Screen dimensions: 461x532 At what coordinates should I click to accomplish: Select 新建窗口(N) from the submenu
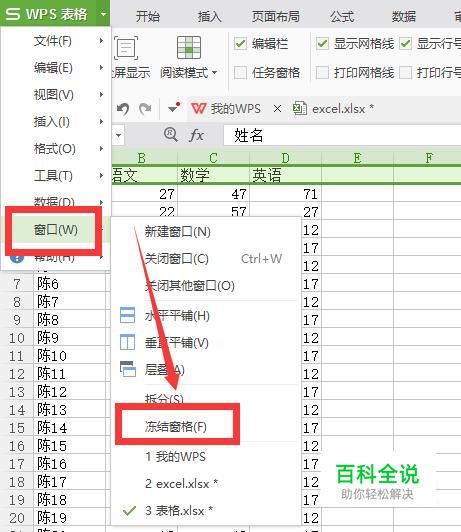tap(206, 232)
